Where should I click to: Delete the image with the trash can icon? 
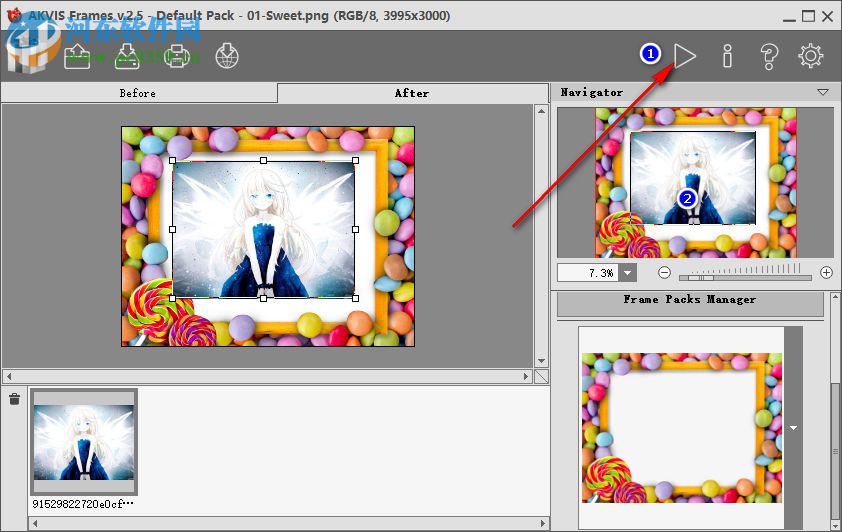click(x=14, y=399)
